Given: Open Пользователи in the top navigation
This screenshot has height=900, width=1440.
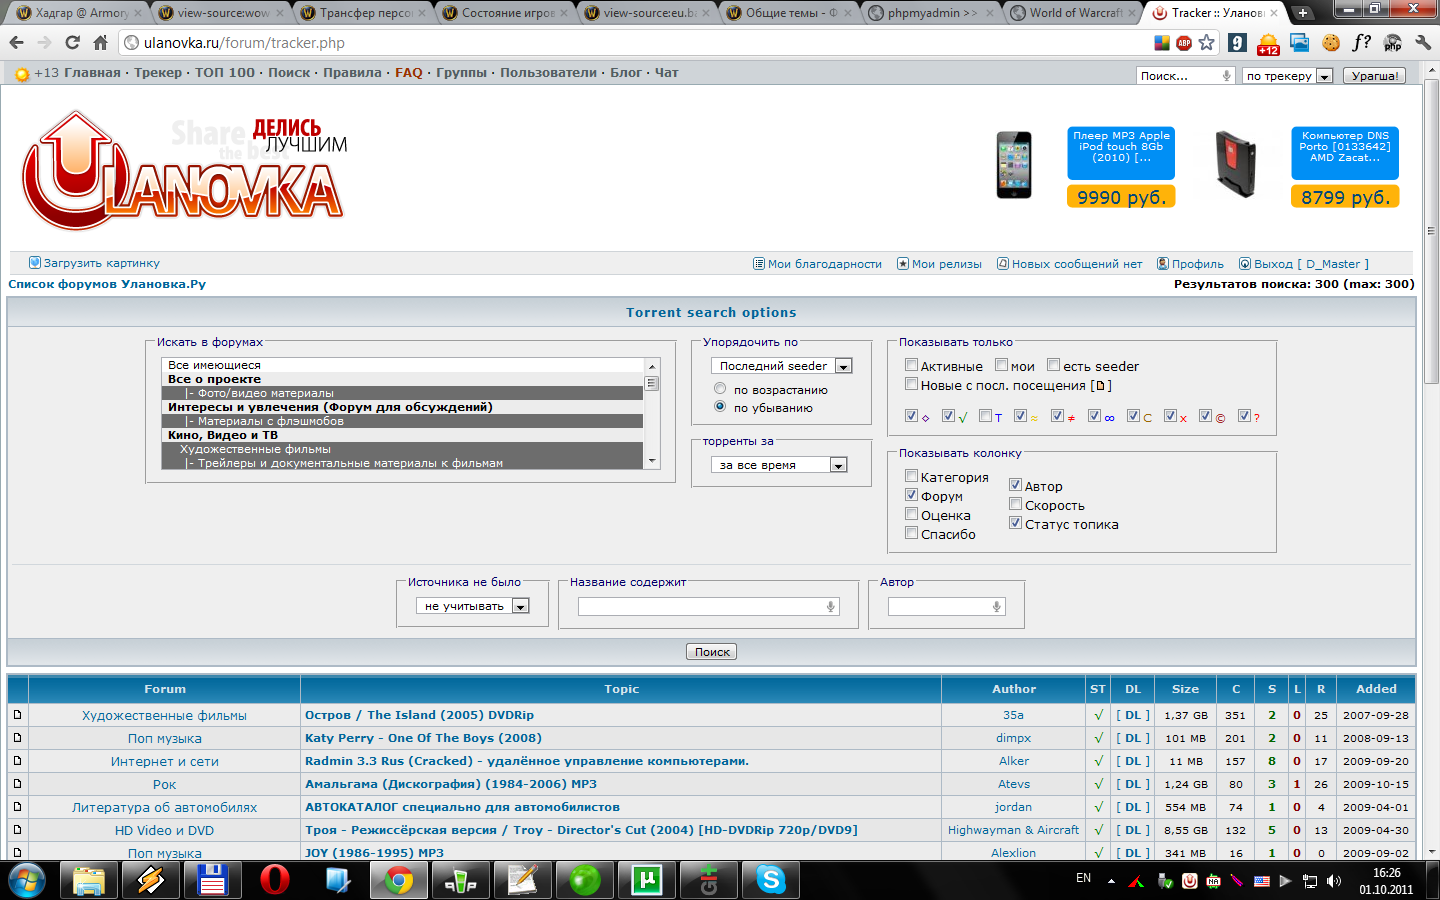Looking at the screenshot, I should tap(549, 73).
